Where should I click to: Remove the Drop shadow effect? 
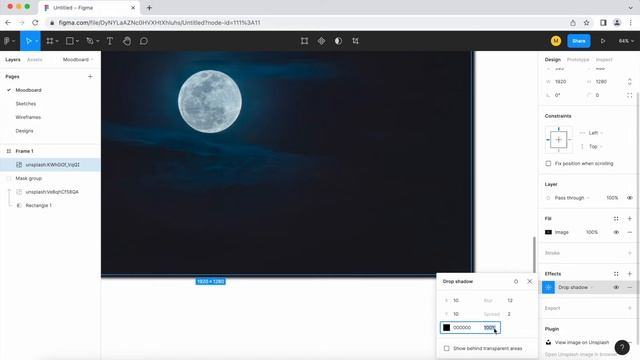pos(630,287)
